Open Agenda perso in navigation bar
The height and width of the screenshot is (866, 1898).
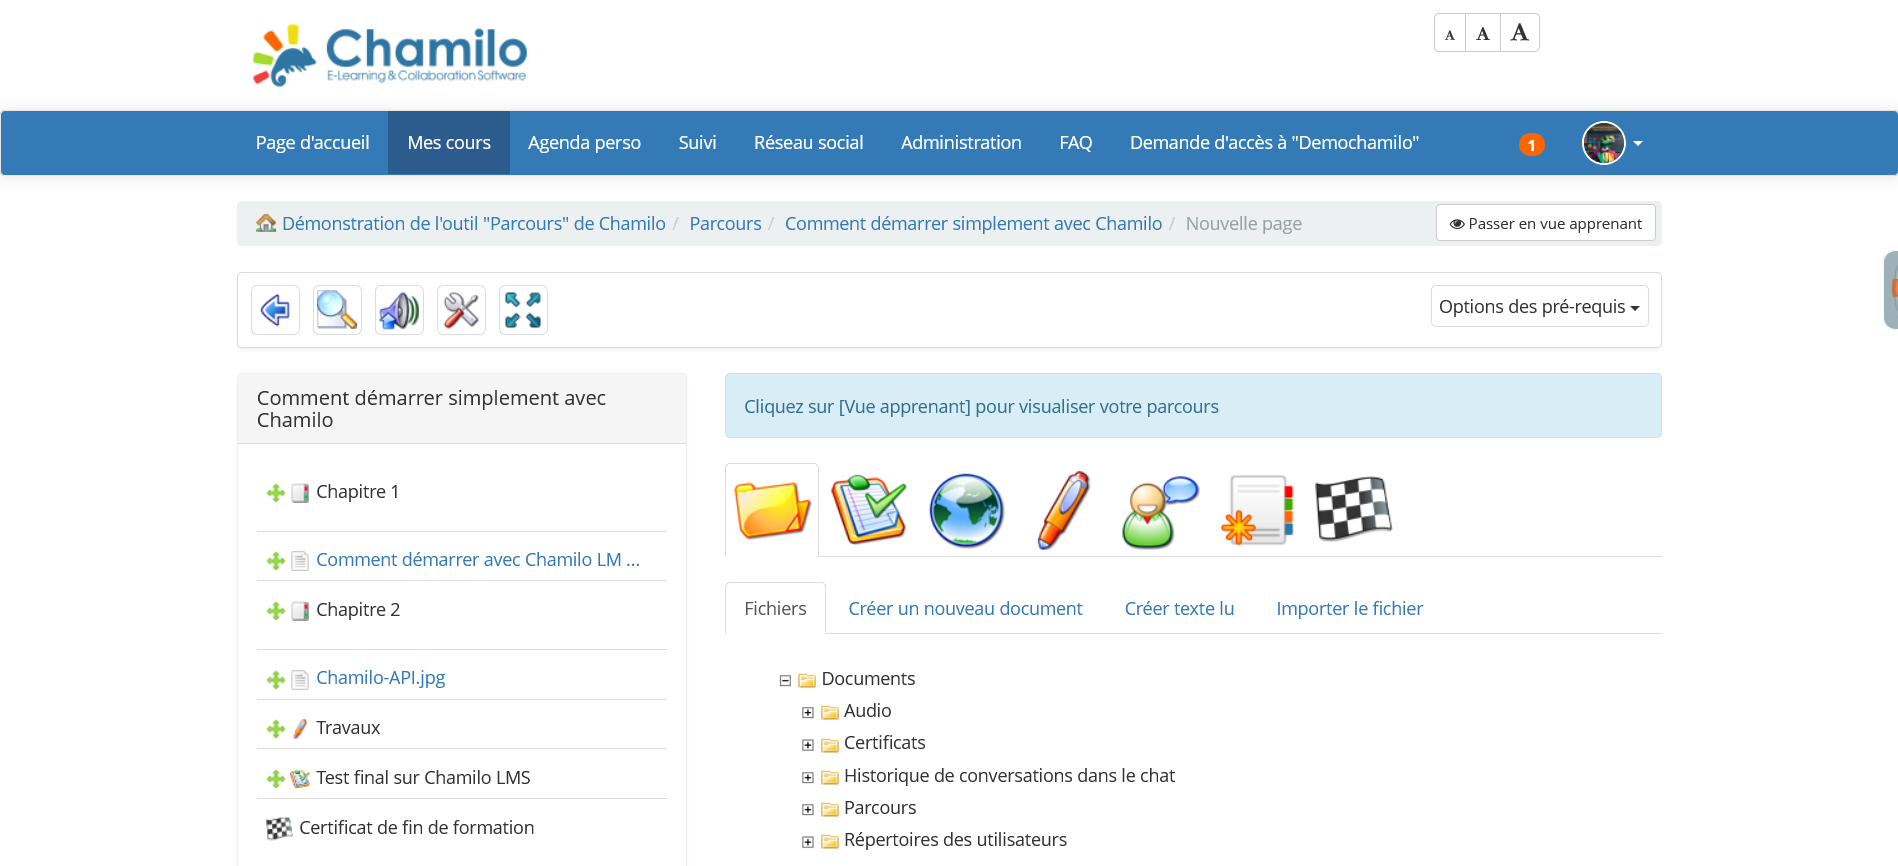[584, 143]
